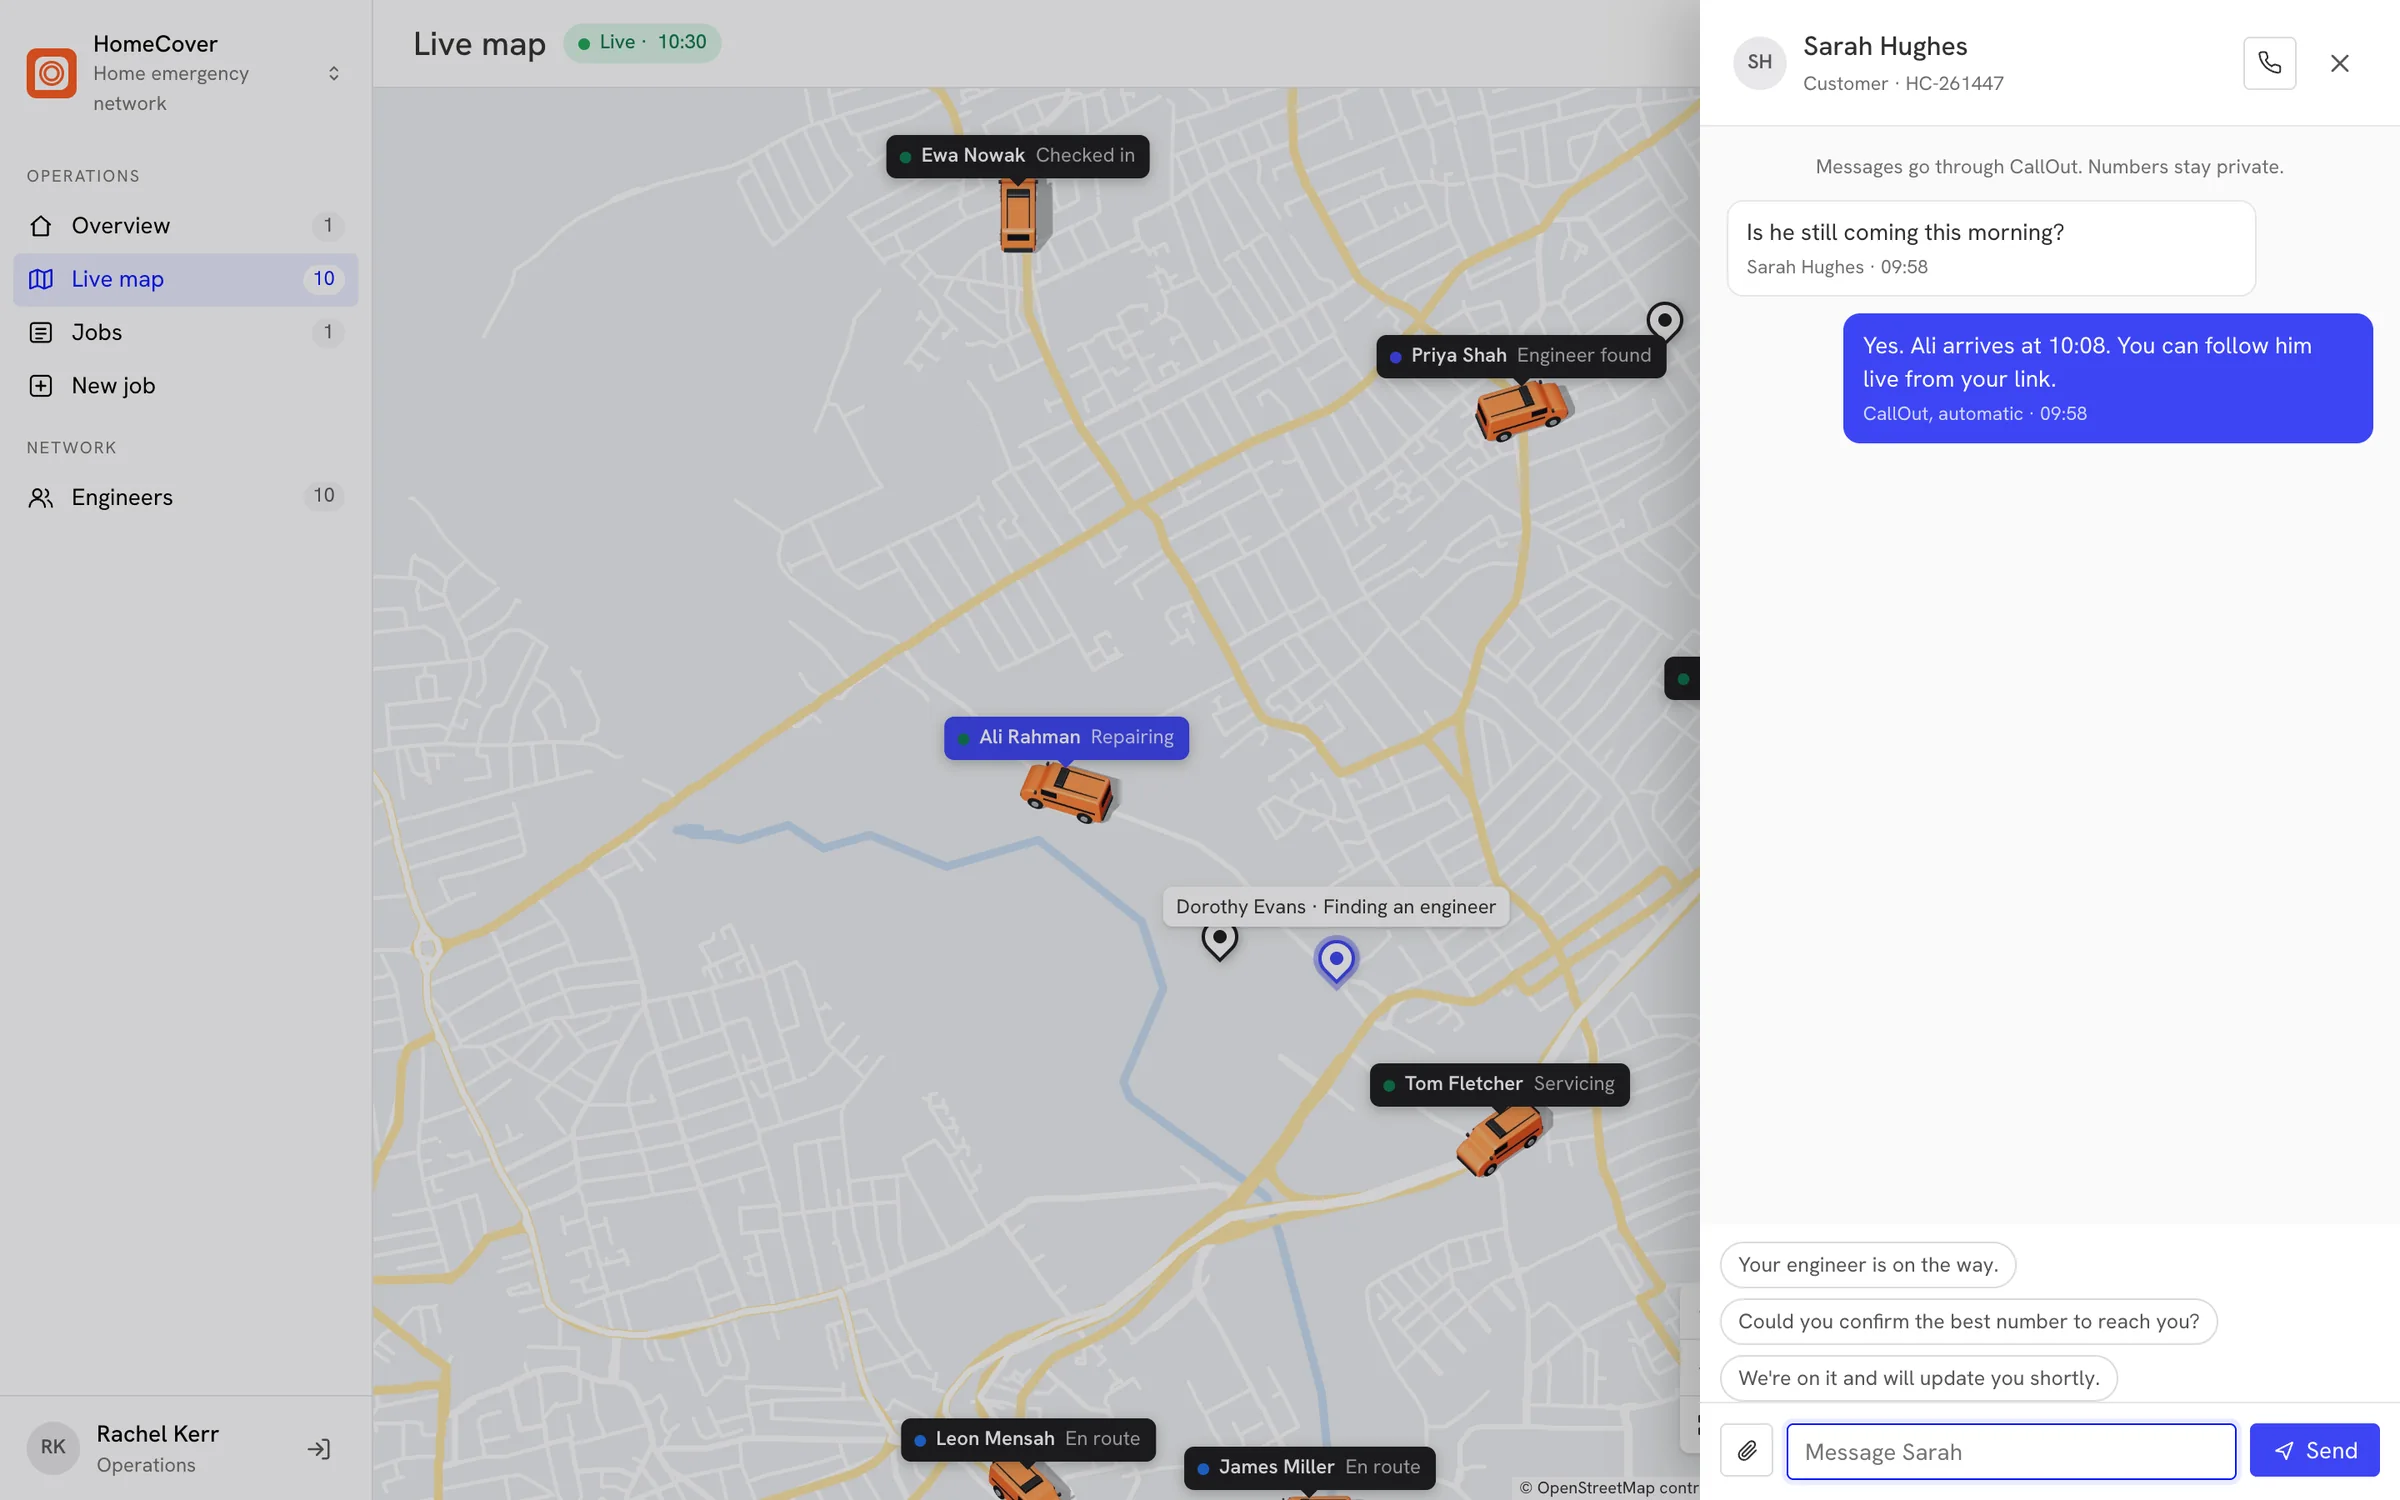Attach a file with paperclip icon
2400x1500 pixels.
[1746, 1450]
